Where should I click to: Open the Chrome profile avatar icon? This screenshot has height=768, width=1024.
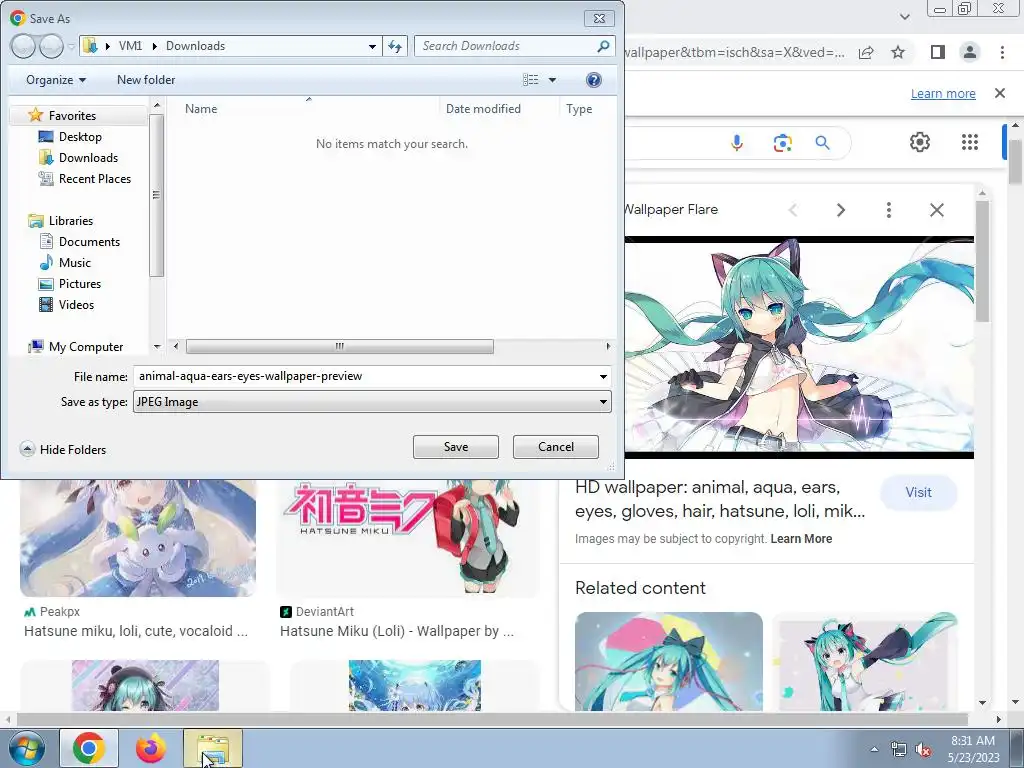(x=970, y=52)
